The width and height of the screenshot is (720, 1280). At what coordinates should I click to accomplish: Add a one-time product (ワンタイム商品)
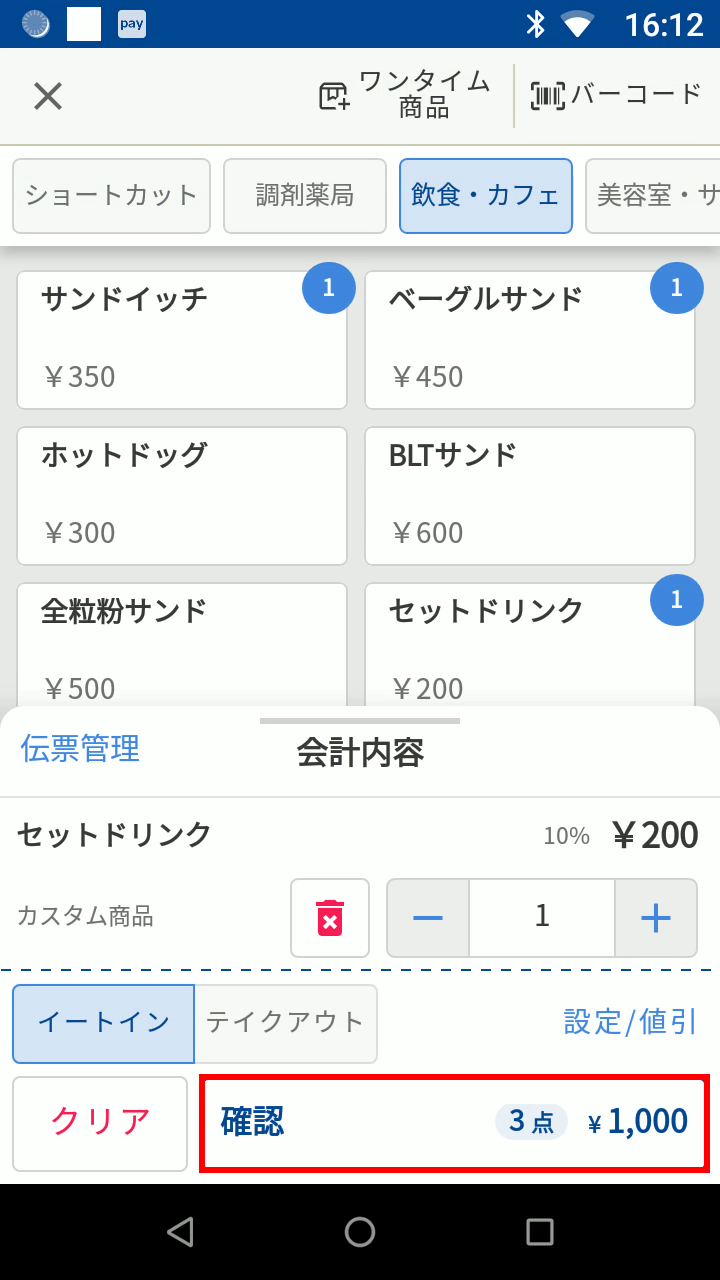[405, 96]
